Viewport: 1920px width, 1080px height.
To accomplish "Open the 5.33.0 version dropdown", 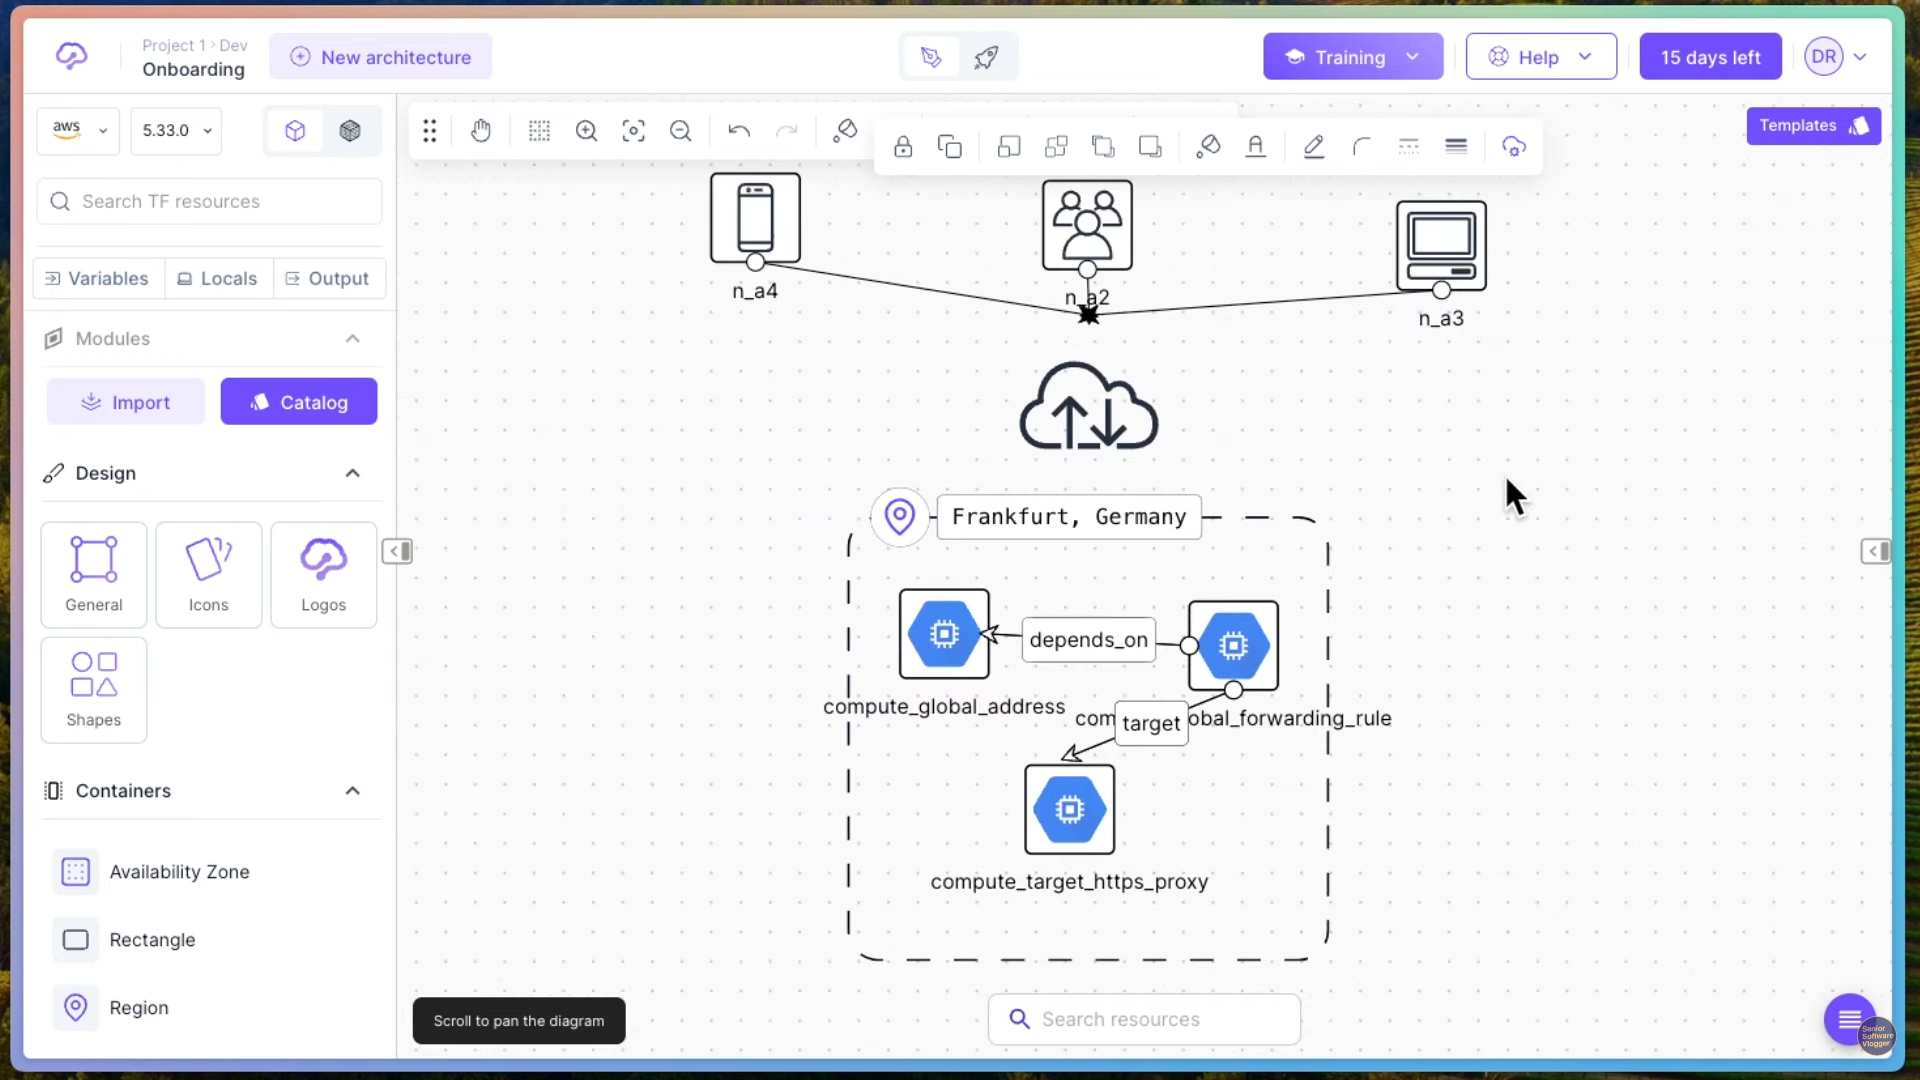I will click(x=177, y=131).
